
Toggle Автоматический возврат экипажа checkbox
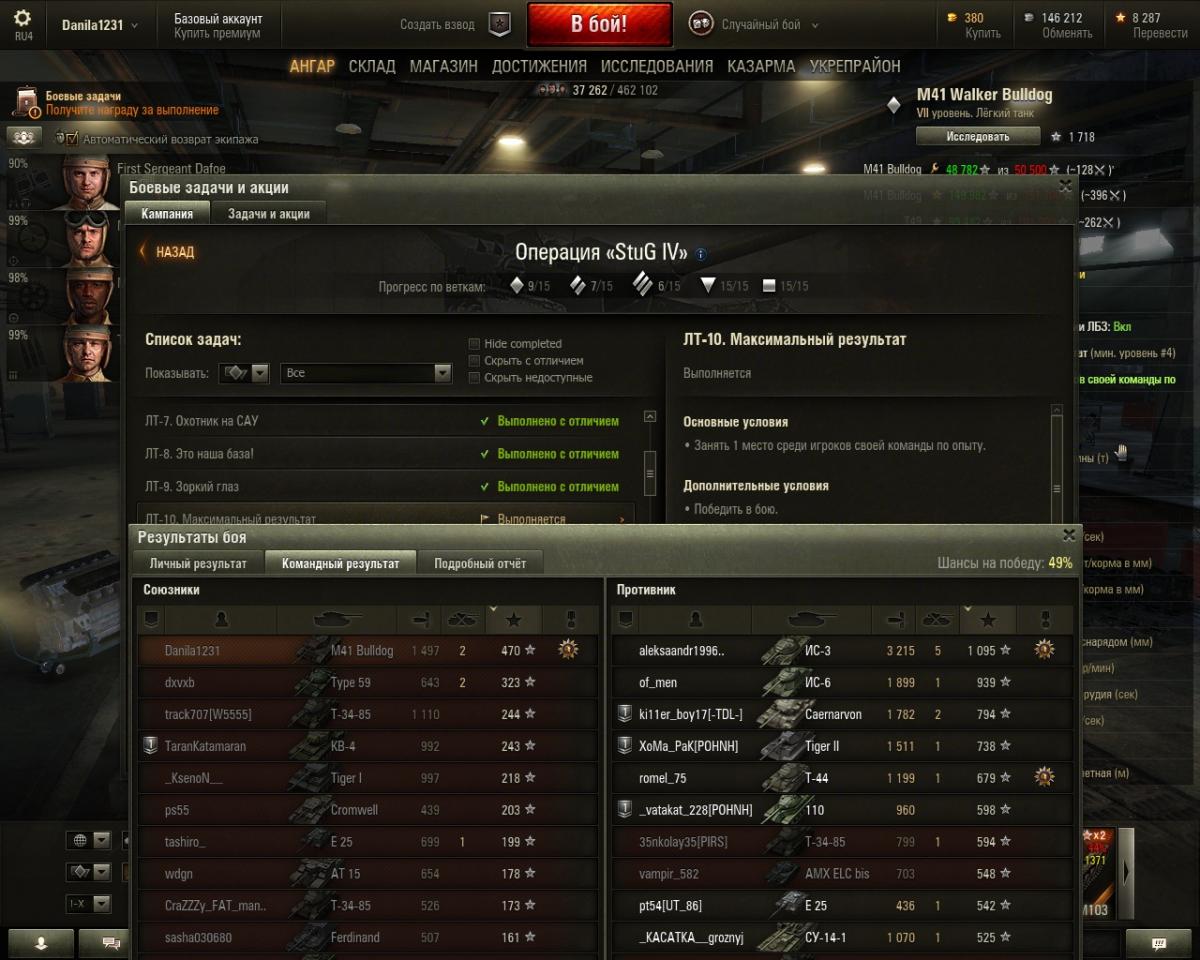[x=72, y=139]
